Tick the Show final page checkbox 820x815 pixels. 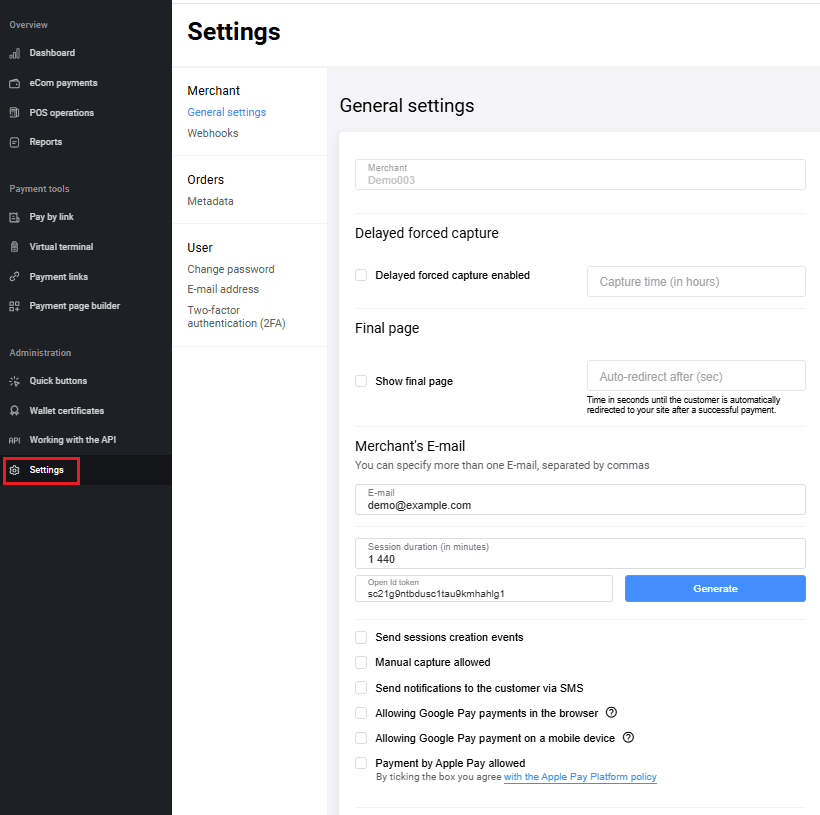[x=361, y=381]
